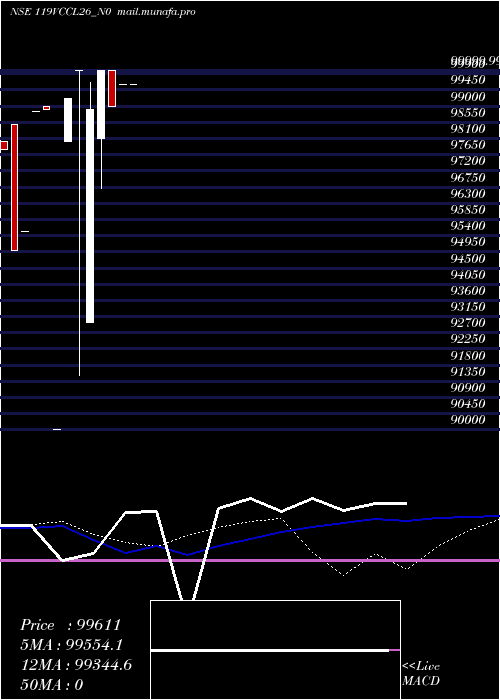This screenshot has width=500, height=700.
Task: Select the 94500 price axis label
Action: click(468, 259)
